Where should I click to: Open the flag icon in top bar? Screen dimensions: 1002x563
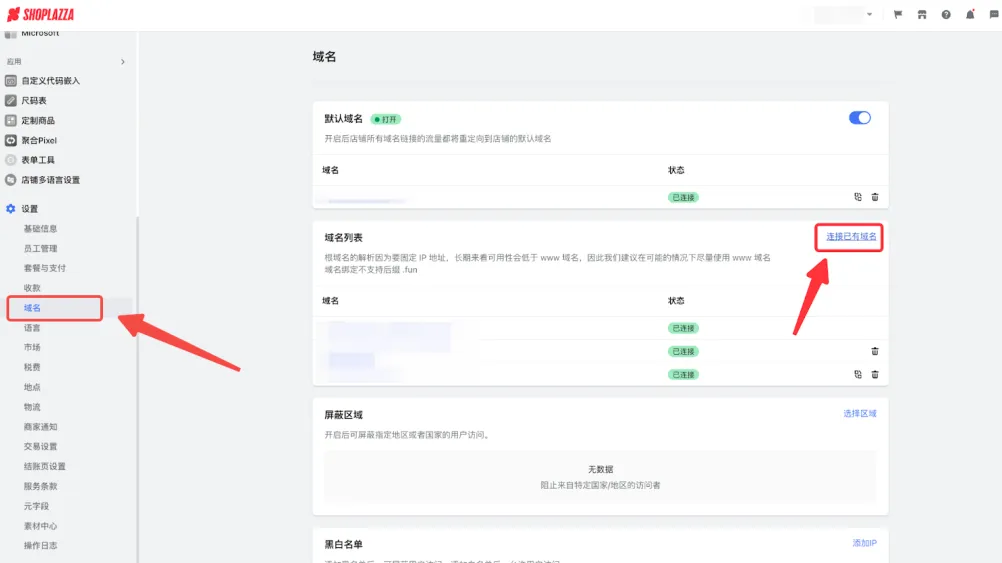(898, 14)
